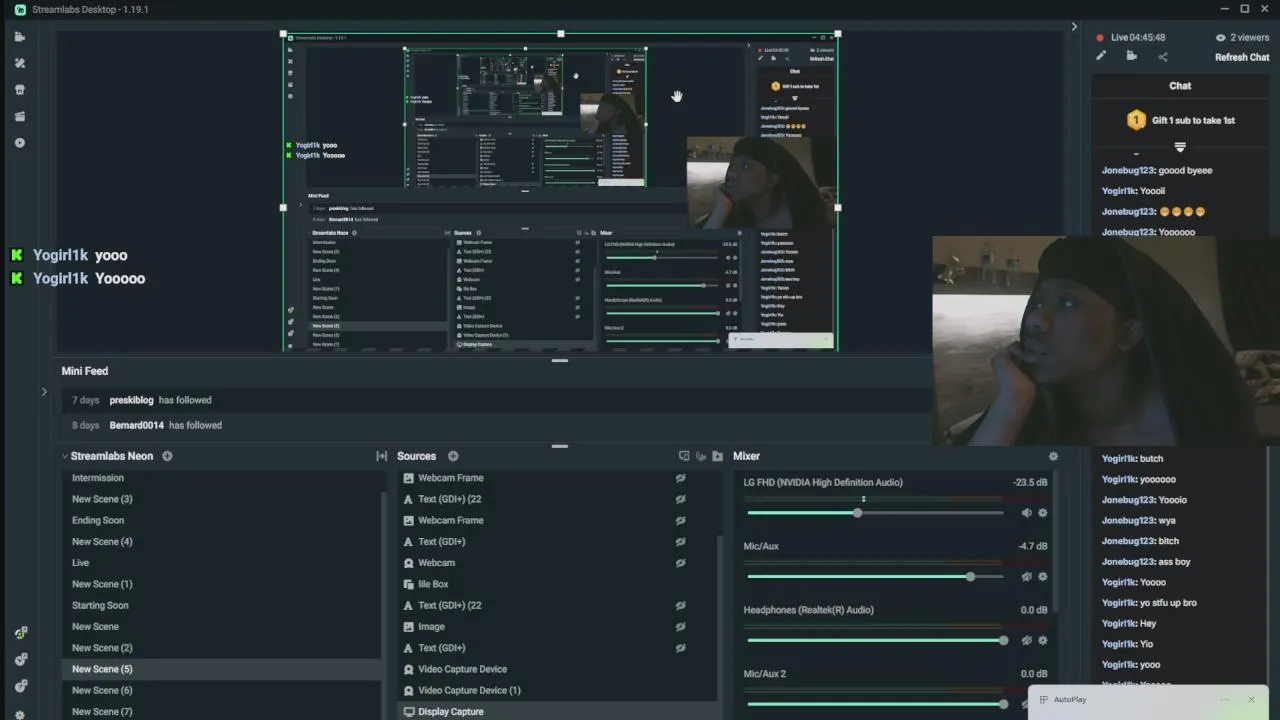Toggle visibility of the Webcam source

coord(680,563)
